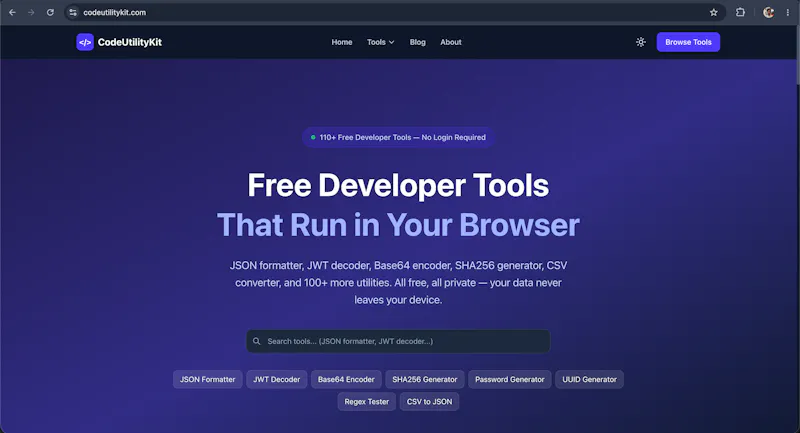Screen dimensions: 800x433
Task: Open the Base64 Encoder tool chip
Action: pos(346,379)
